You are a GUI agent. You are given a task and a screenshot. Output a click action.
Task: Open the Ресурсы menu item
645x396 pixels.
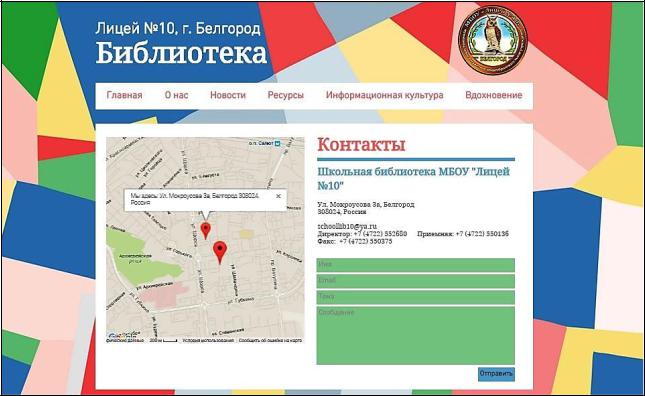click(x=285, y=95)
